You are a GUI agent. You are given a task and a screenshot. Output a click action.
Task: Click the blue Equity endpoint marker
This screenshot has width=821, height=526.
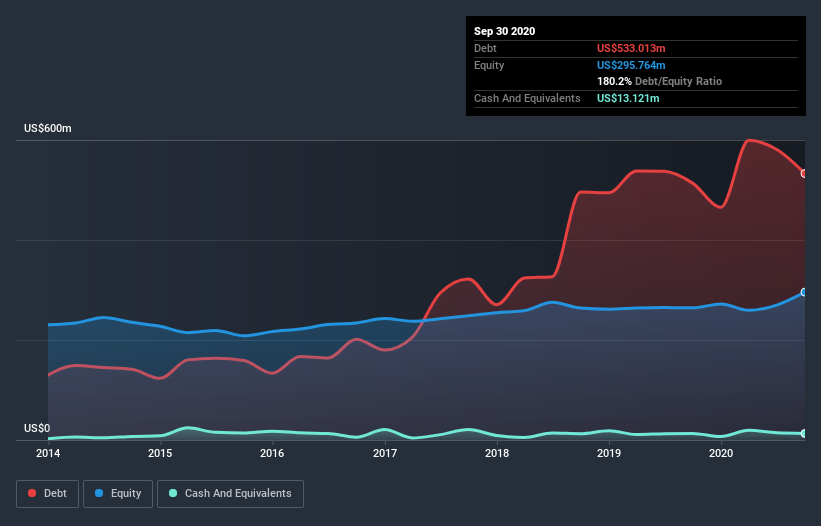point(804,292)
